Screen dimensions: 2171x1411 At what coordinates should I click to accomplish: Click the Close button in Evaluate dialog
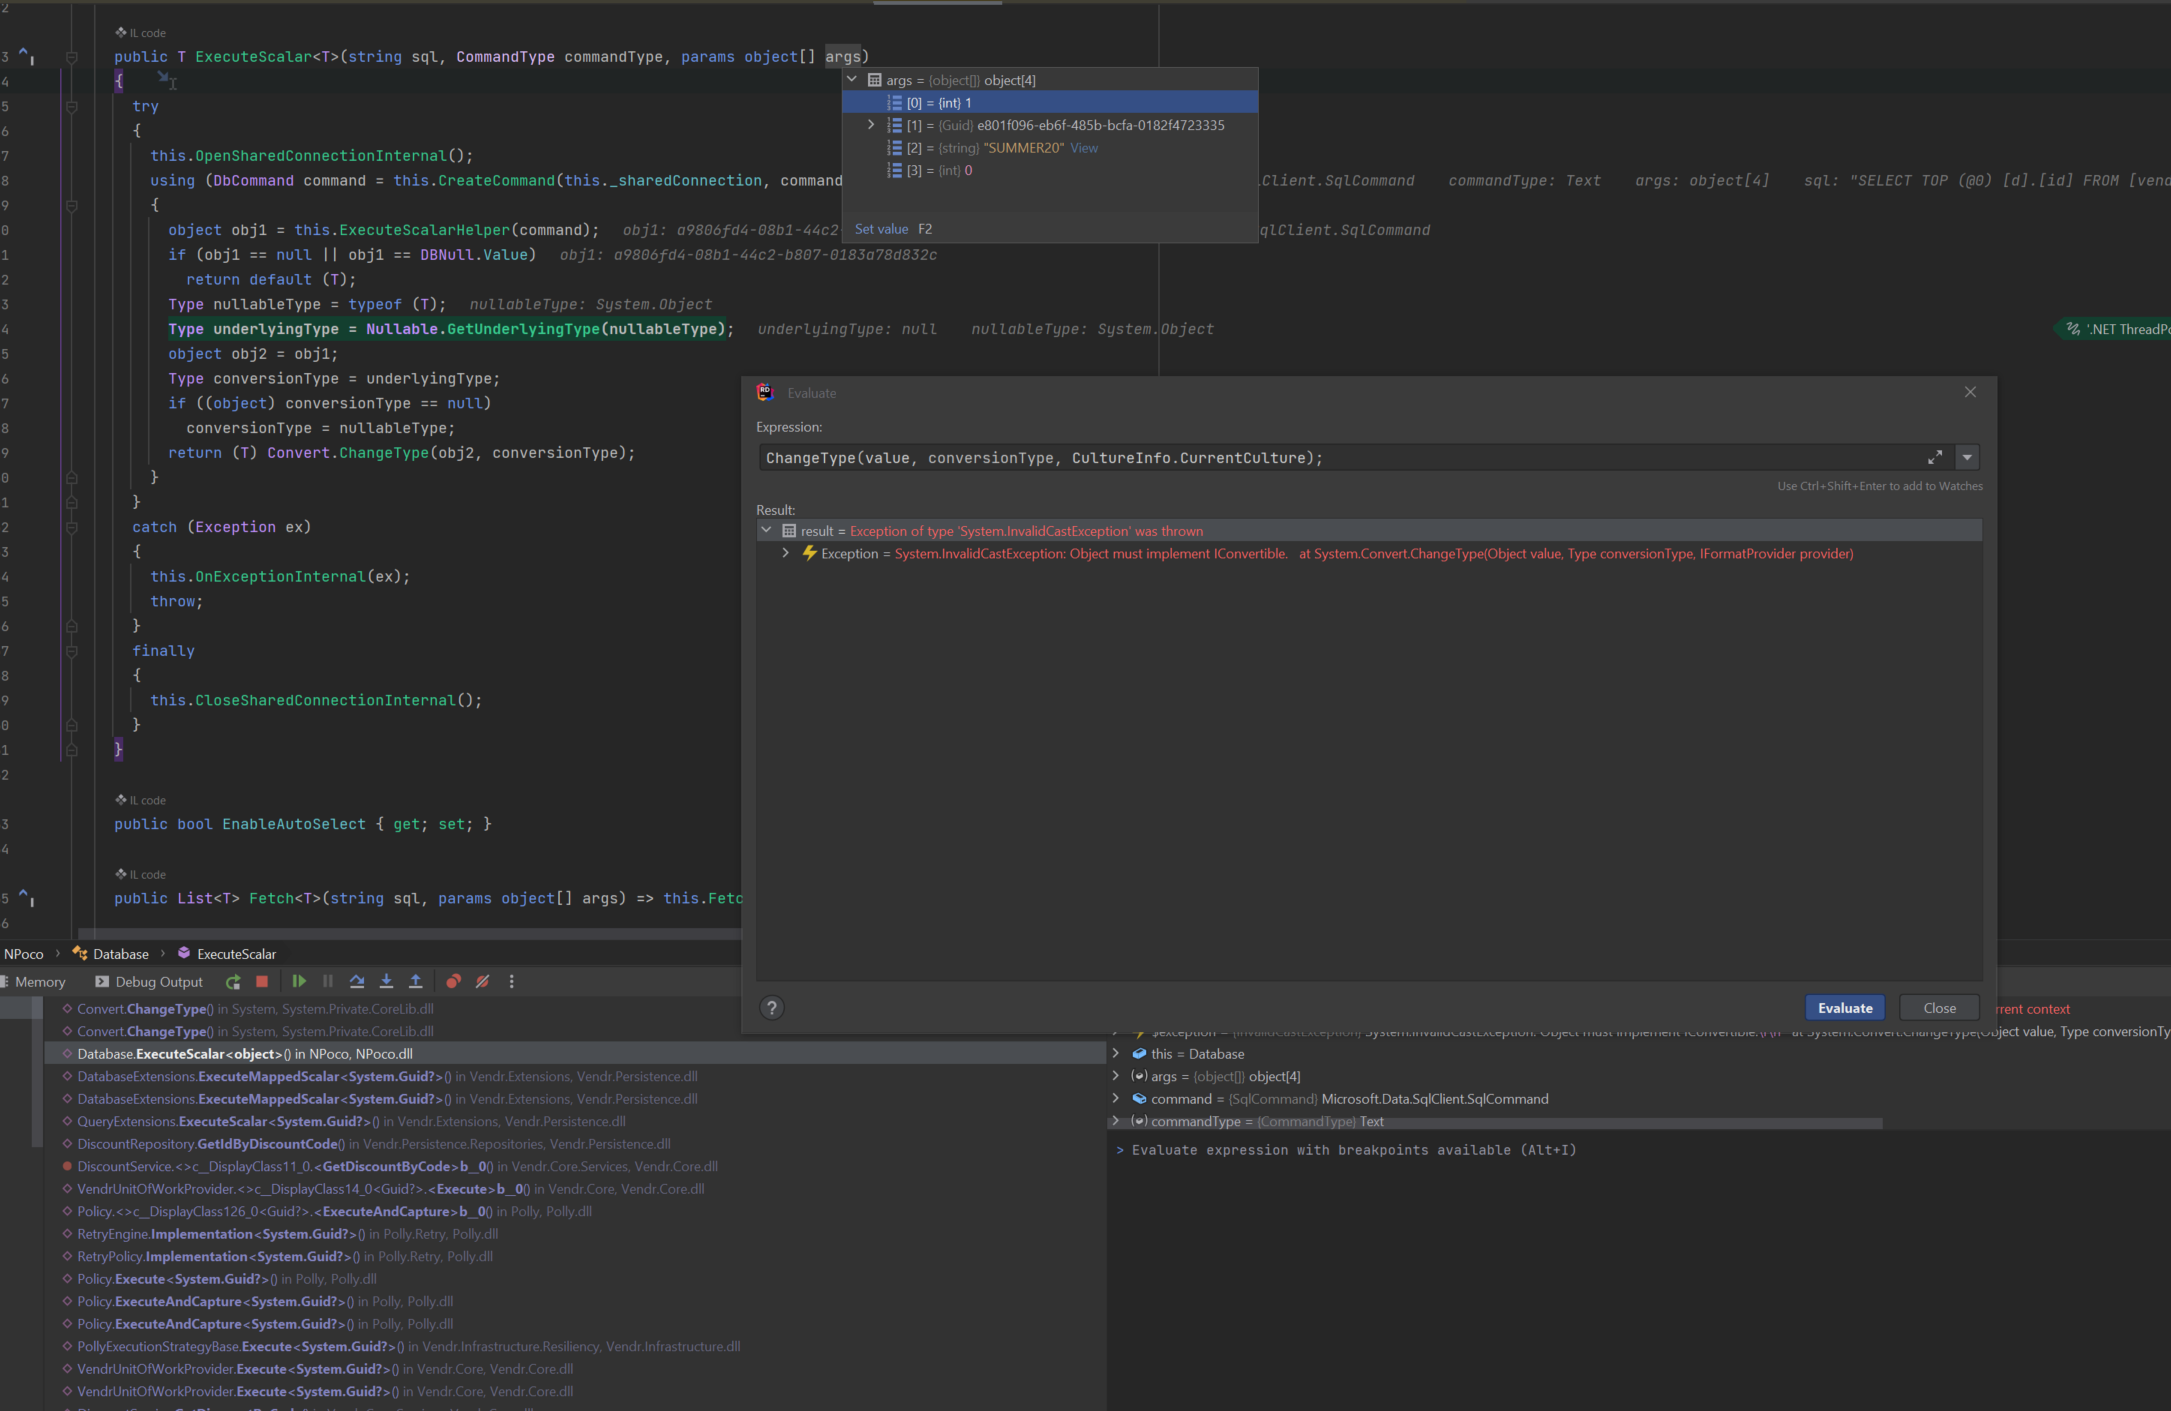(x=1939, y=1008)
